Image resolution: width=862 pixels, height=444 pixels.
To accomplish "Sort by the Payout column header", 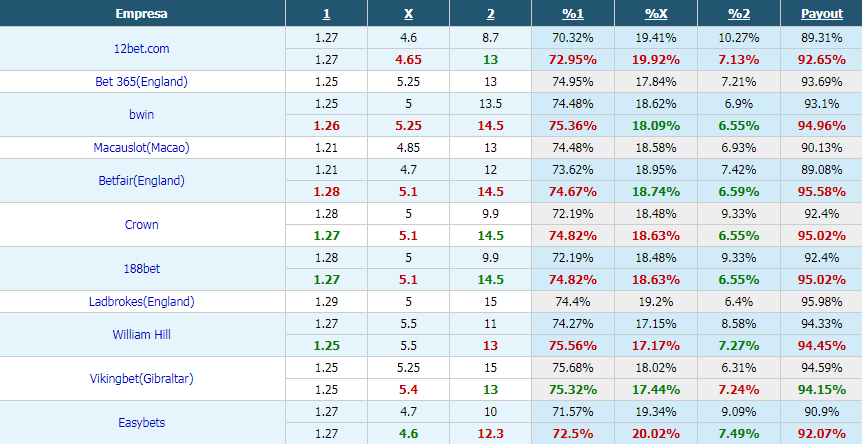I will tap(822, 14).
